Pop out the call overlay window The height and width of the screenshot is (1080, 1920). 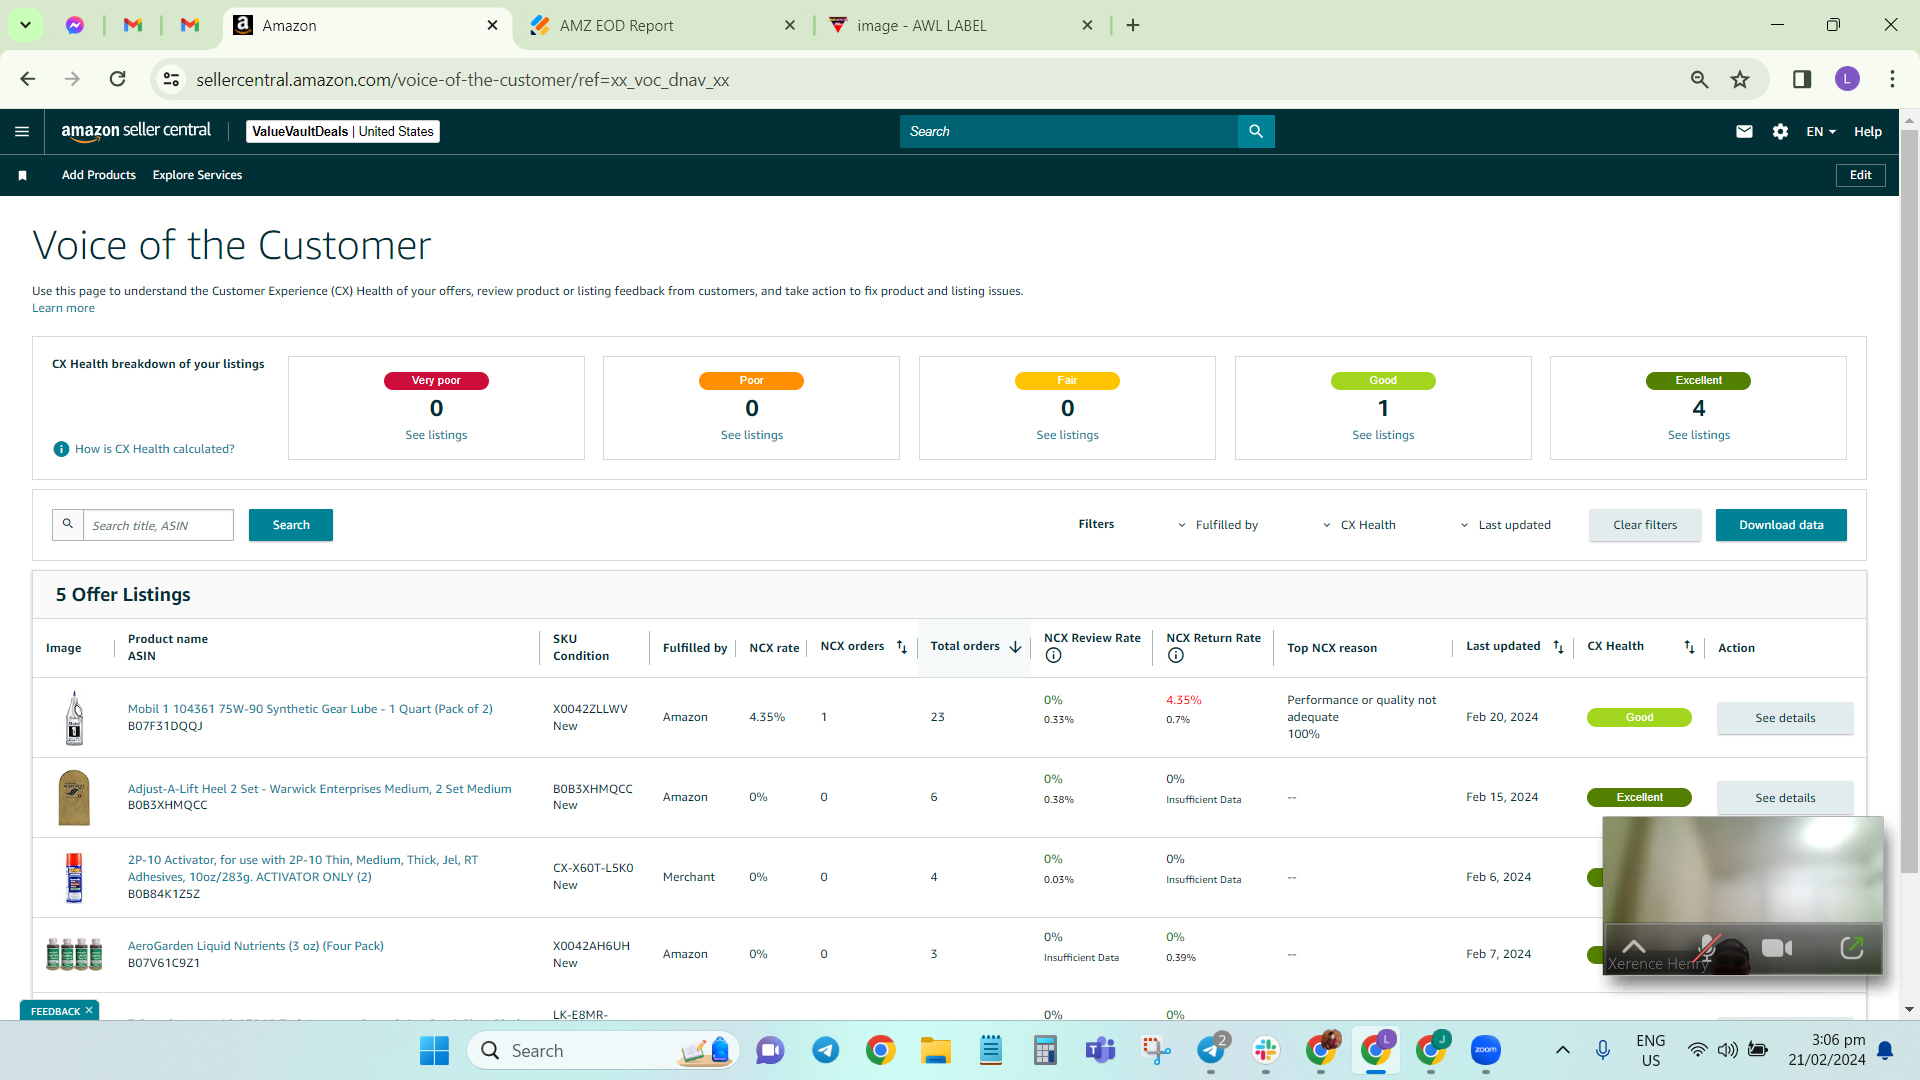1851,947
